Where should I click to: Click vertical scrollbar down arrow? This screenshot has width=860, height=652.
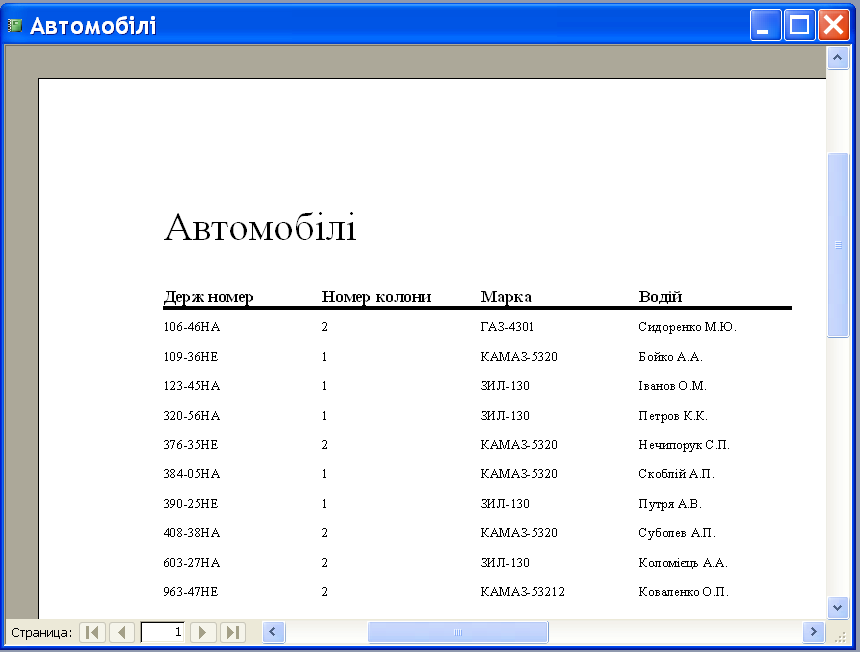point(838,608)
